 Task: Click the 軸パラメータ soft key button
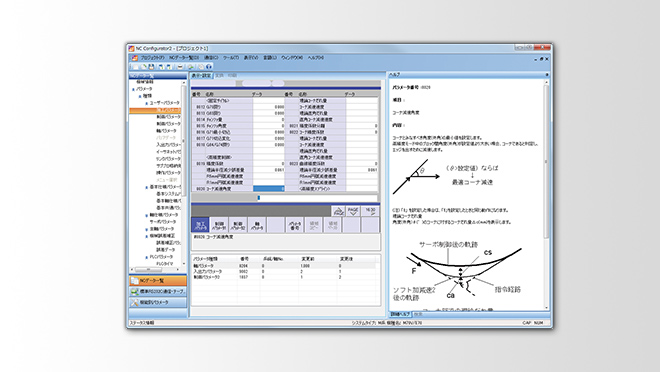coord(257,225)
